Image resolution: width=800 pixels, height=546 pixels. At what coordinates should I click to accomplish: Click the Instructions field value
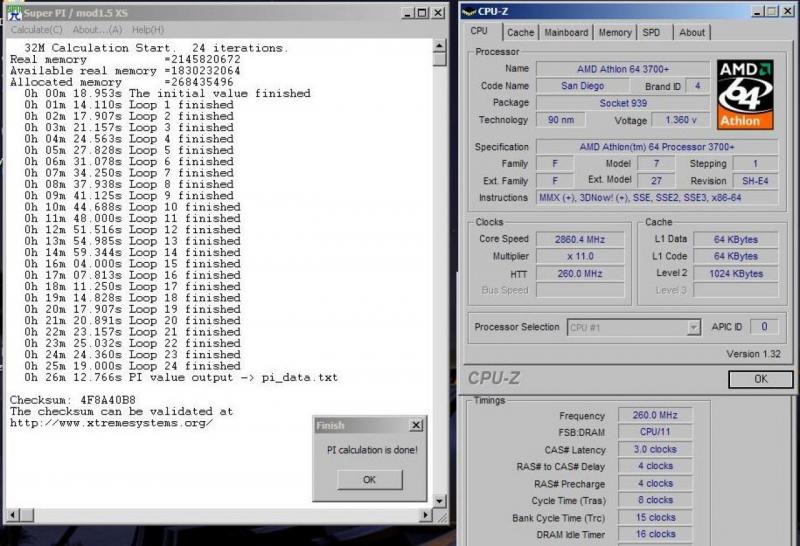pyautogui.click(x=657, y=197)
